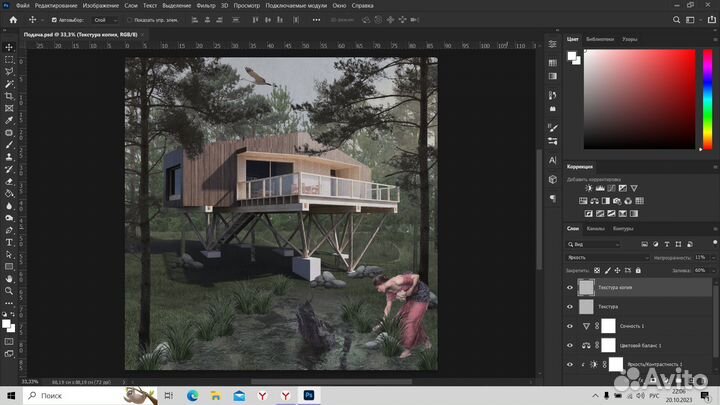Open the search icon in options bar
The height and width of the screenshot is (405, 720).
[x=676, y=20]
